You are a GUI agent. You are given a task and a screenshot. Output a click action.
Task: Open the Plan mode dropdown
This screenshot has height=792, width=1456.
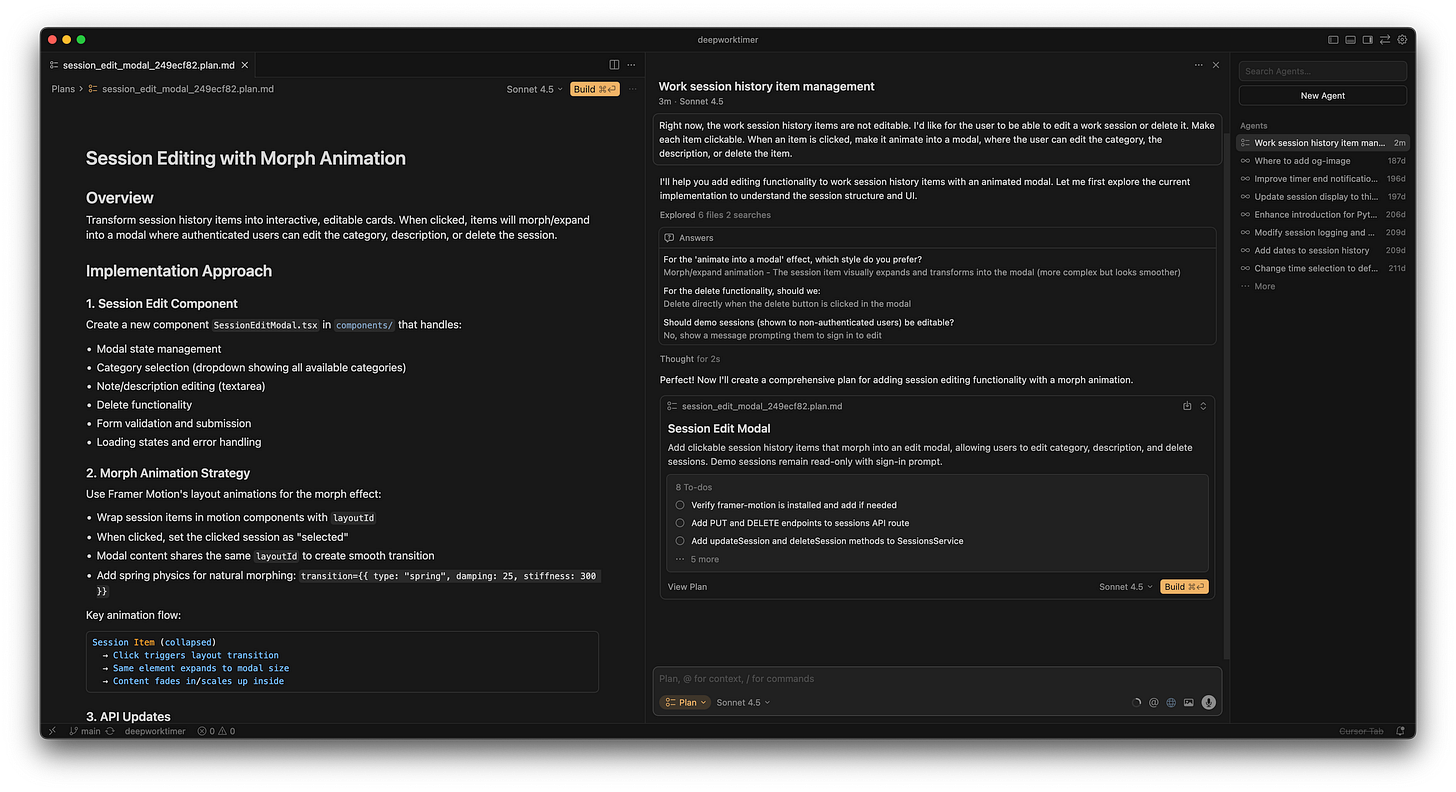point(685,703)
